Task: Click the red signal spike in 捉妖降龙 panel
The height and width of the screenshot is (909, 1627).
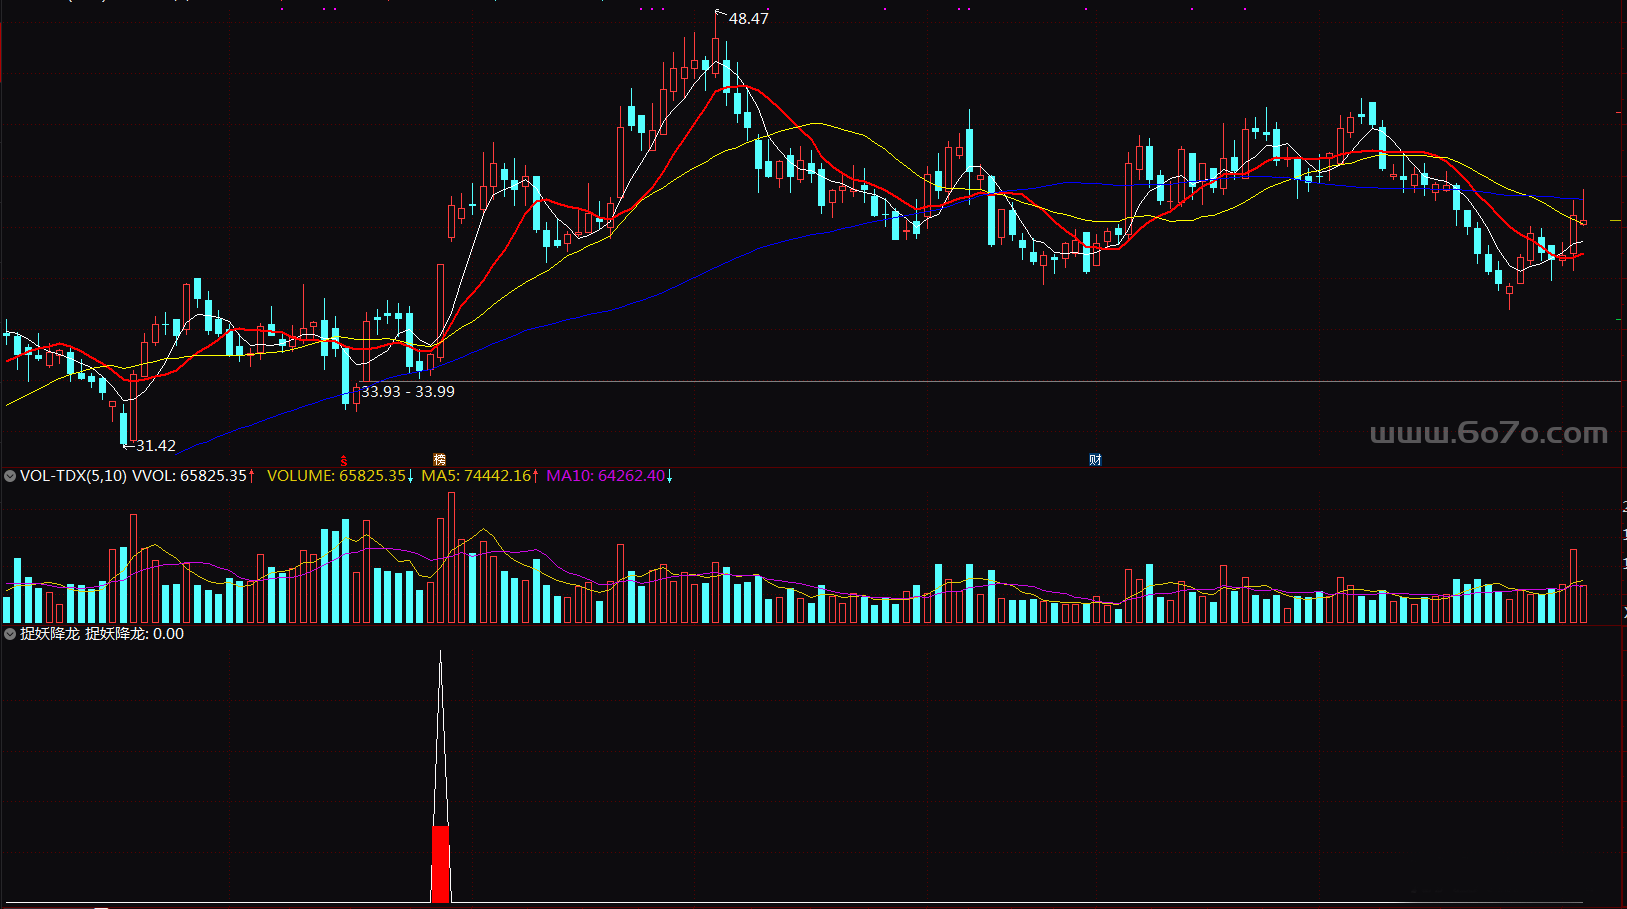Action: tap(440, 860)
